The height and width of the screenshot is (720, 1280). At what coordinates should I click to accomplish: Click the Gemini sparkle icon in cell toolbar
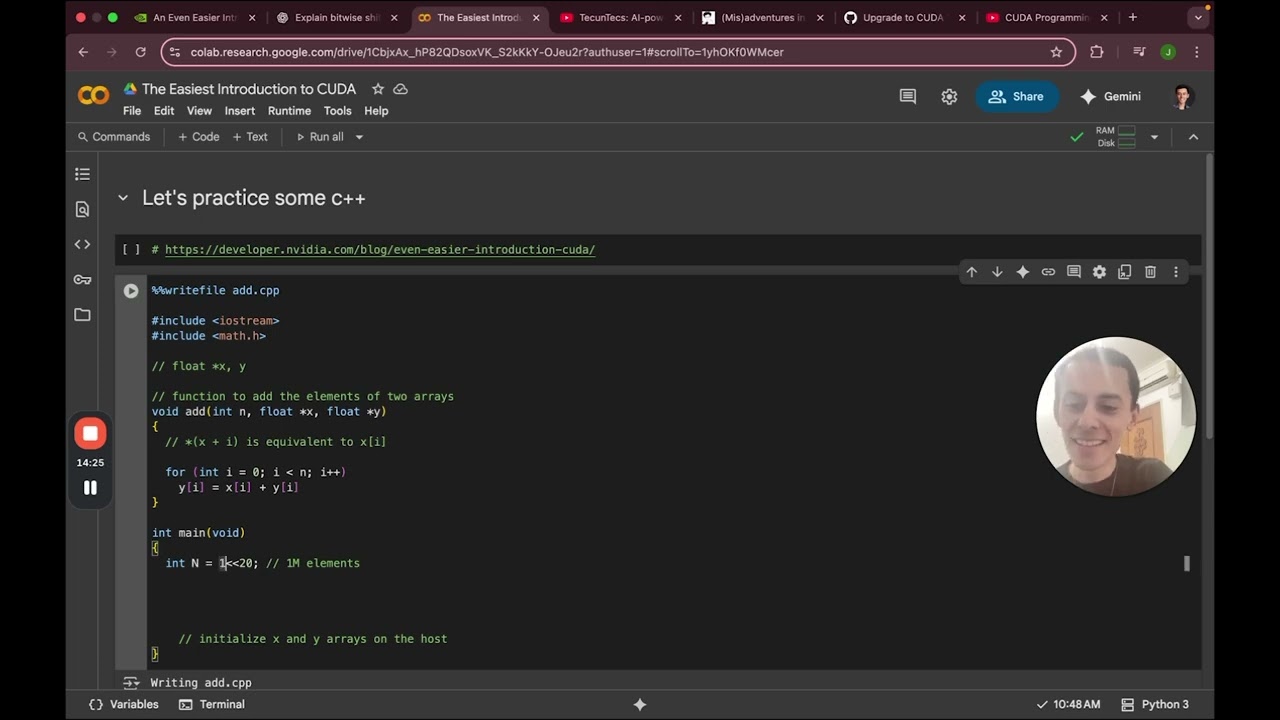(1022, 272)
